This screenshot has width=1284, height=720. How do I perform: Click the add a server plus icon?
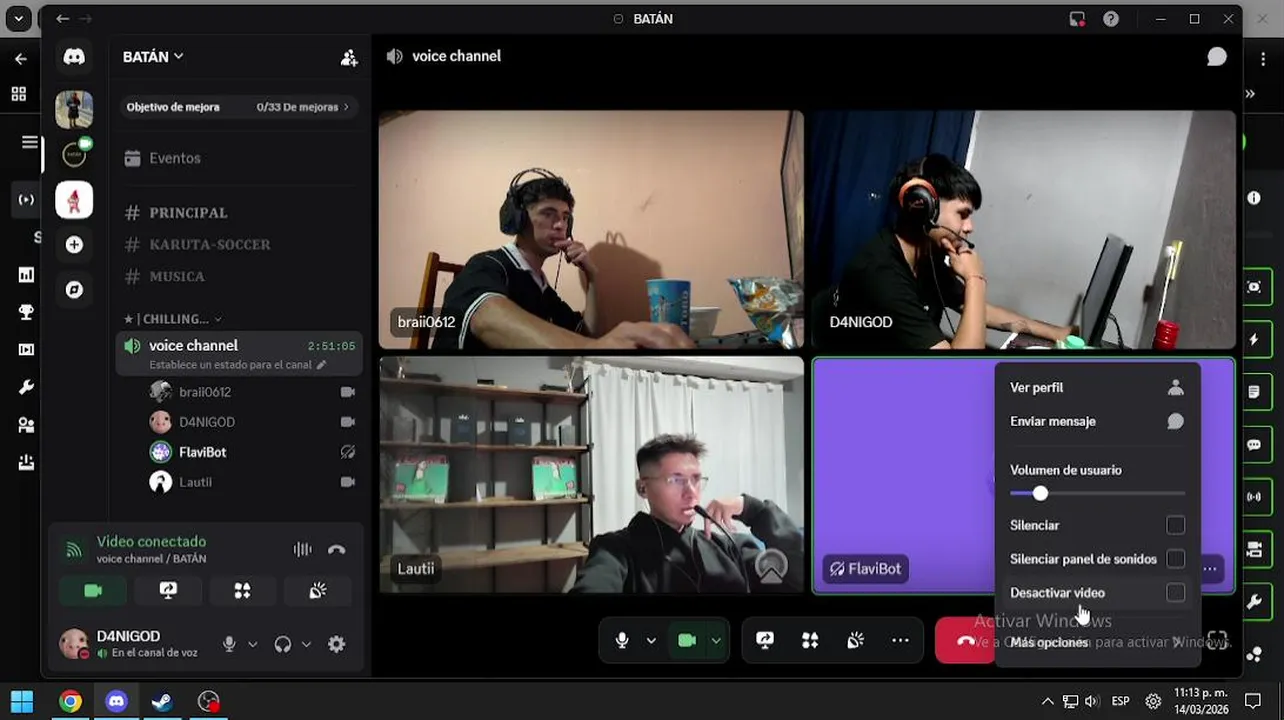74,244
